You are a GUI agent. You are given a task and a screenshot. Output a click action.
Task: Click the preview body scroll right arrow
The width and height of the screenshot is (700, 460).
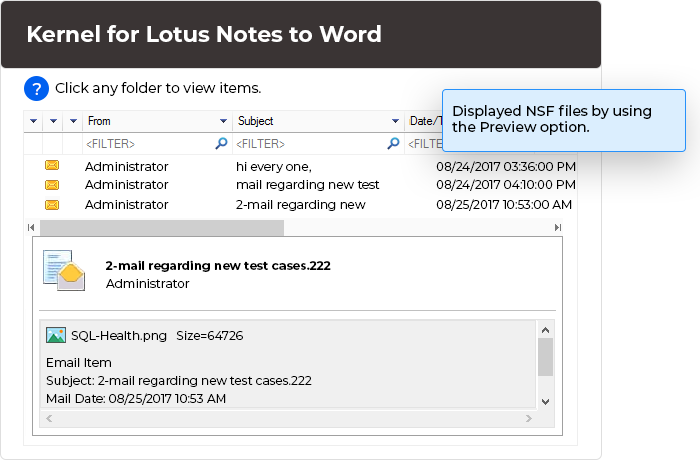(529, 418)
